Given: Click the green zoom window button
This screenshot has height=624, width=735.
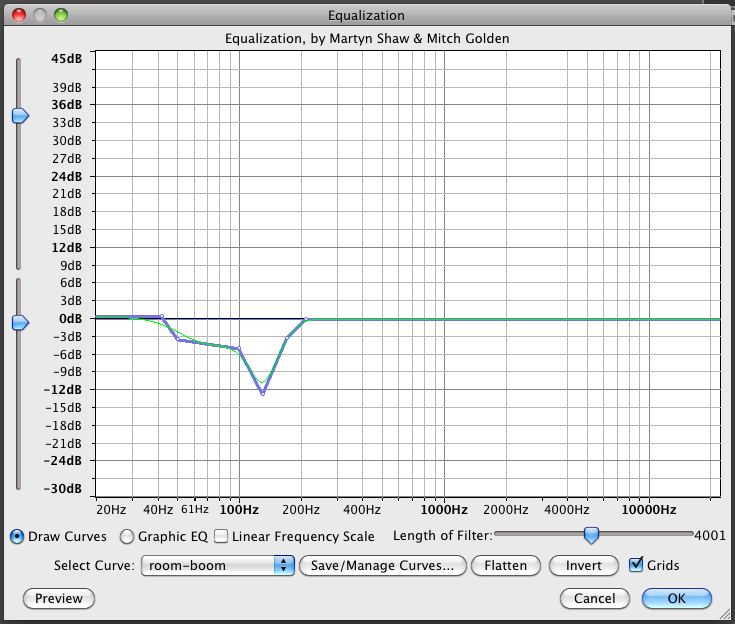Looking at the screenshot, I should [61, 15].
